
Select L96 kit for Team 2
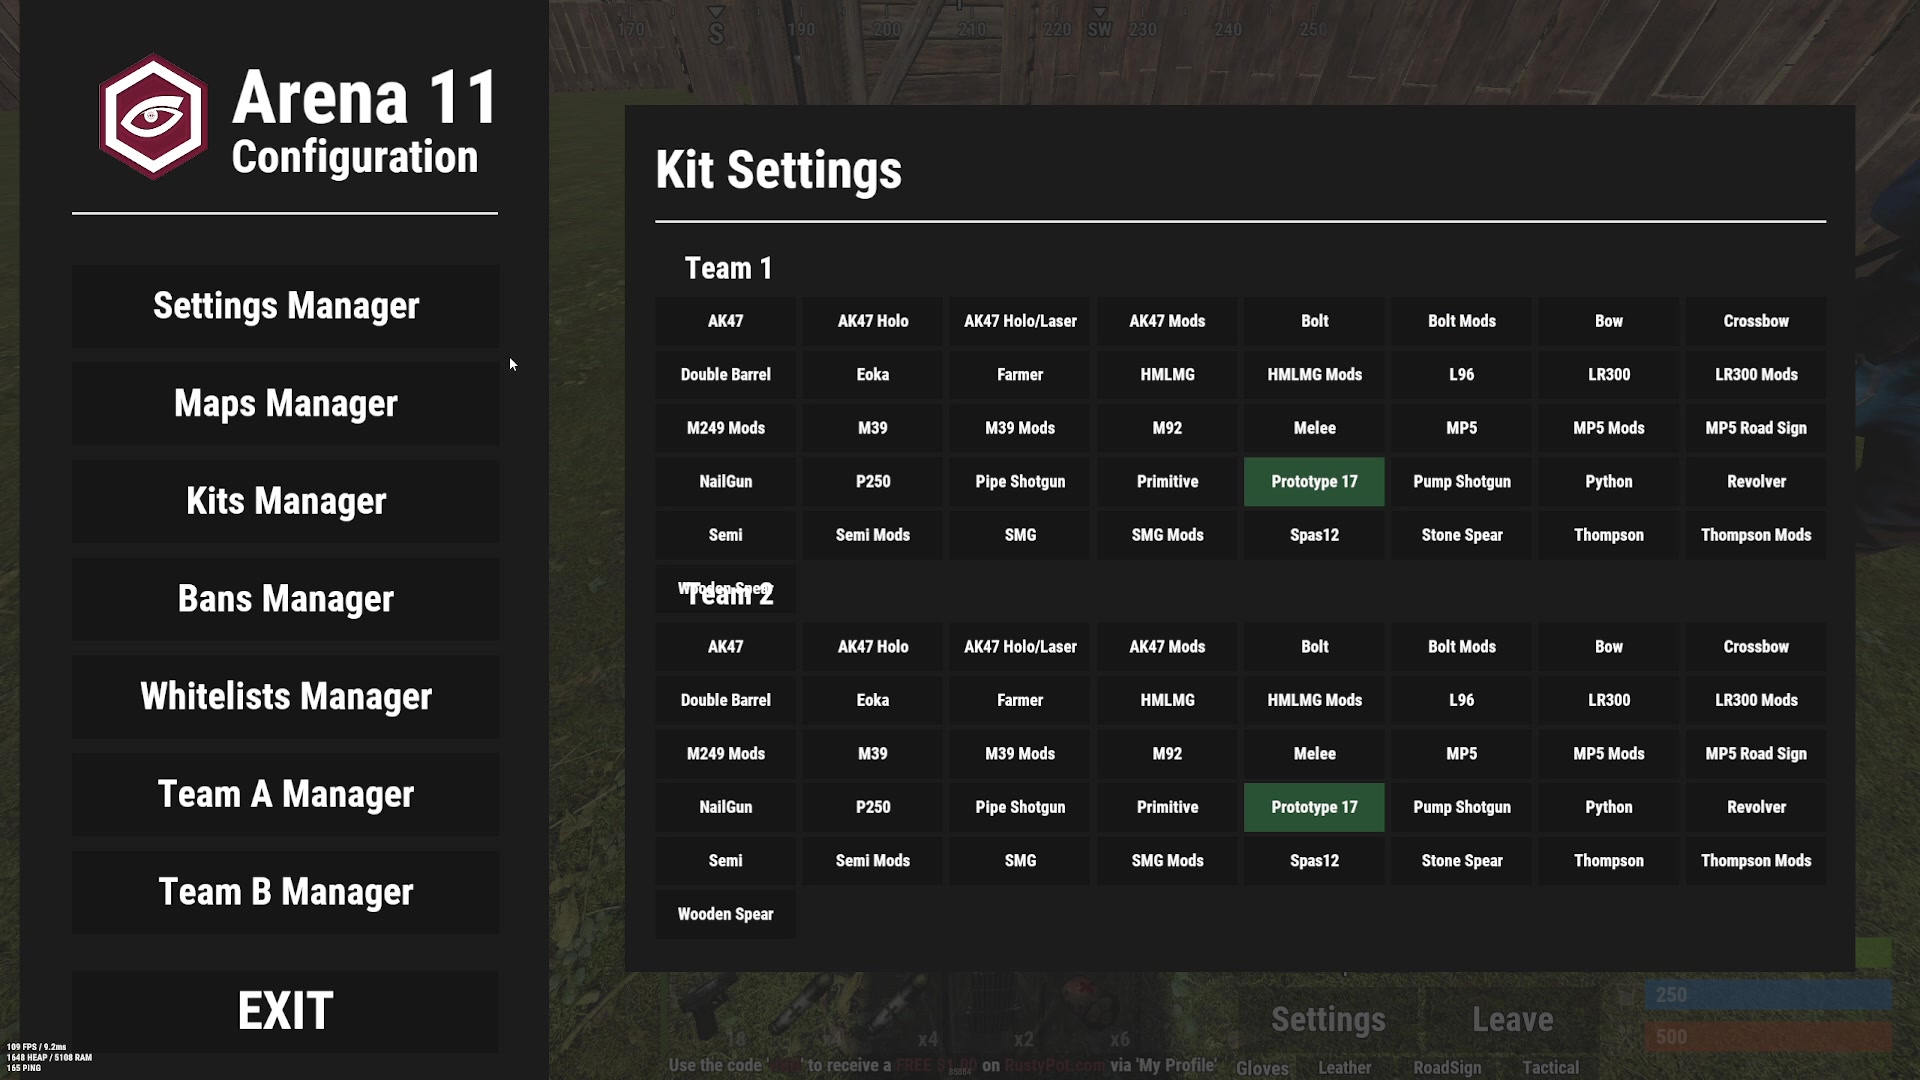1462,701
